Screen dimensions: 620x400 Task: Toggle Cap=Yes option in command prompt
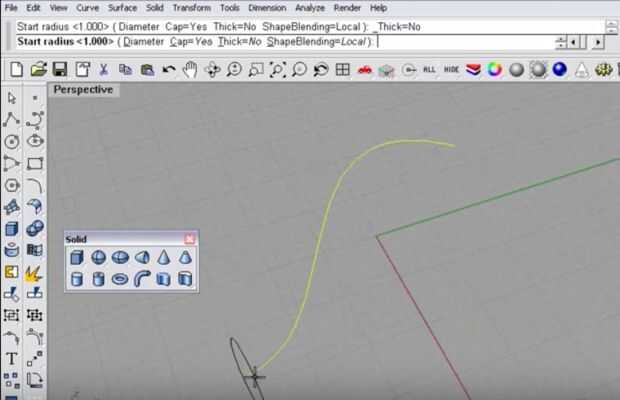pos(191,42)
